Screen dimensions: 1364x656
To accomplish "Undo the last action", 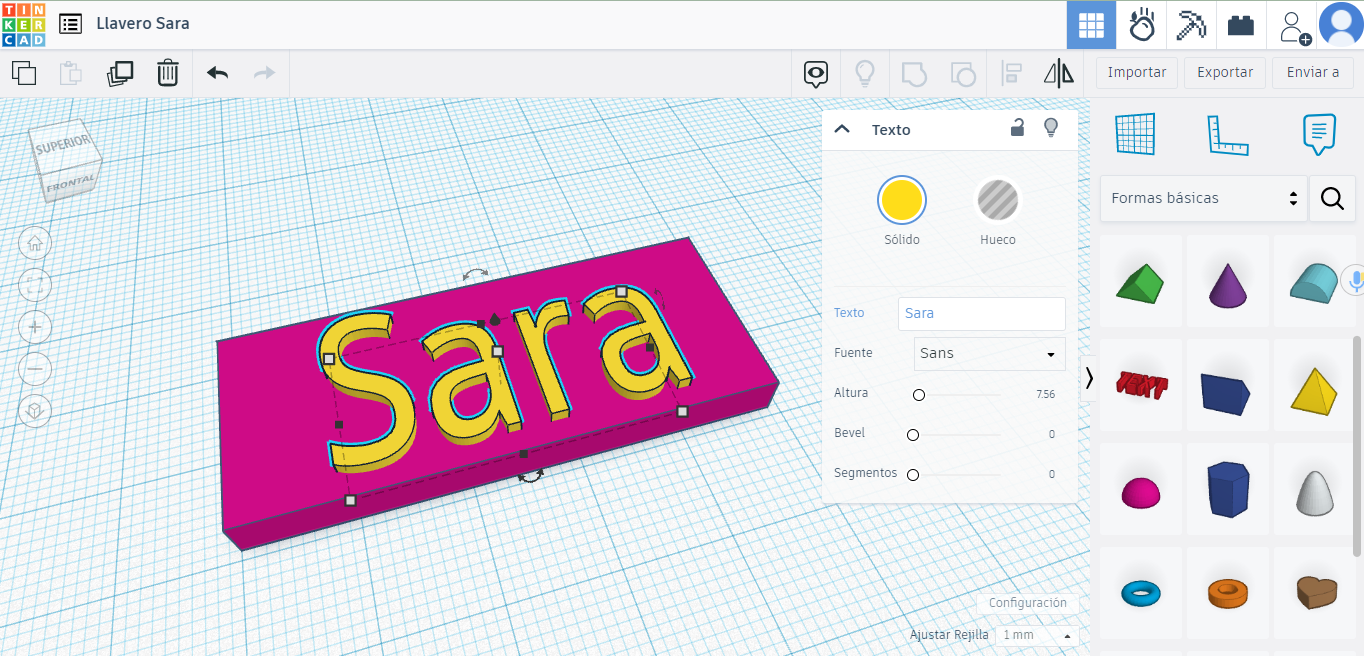I will pos(216,72).
